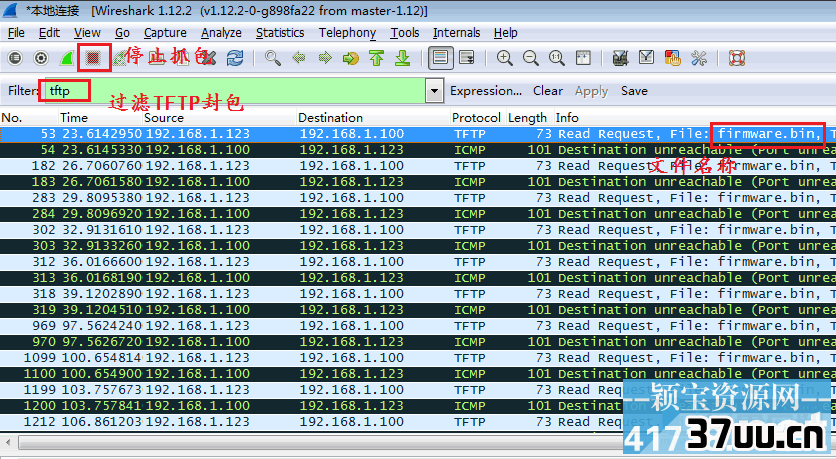Zoom out the packet text
This screenshot has height=459, width=836.
coord(530,58)
